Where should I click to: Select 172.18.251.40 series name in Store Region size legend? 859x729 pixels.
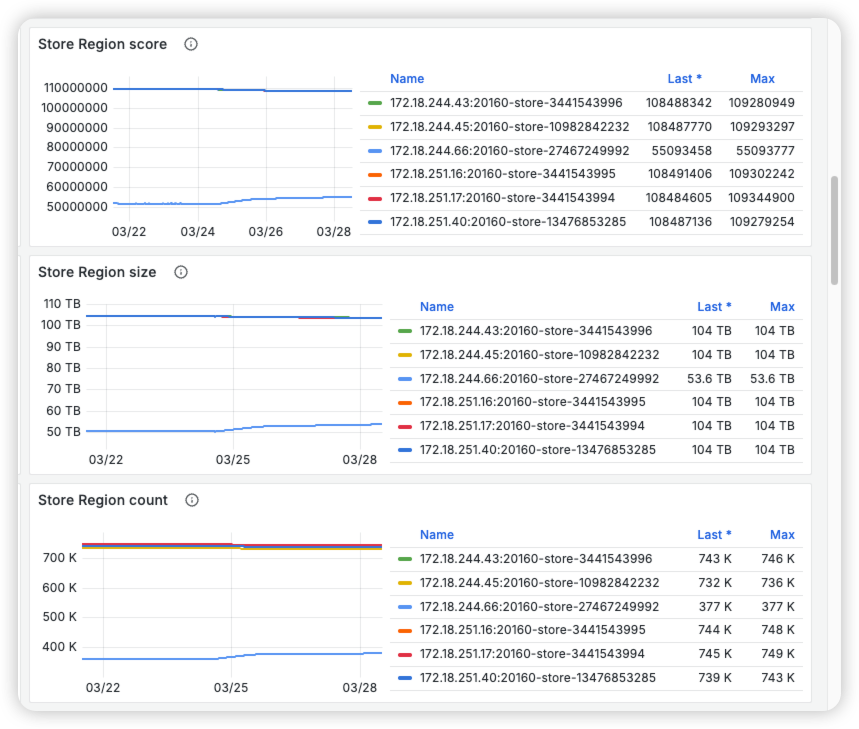click(x=537, y=450)
